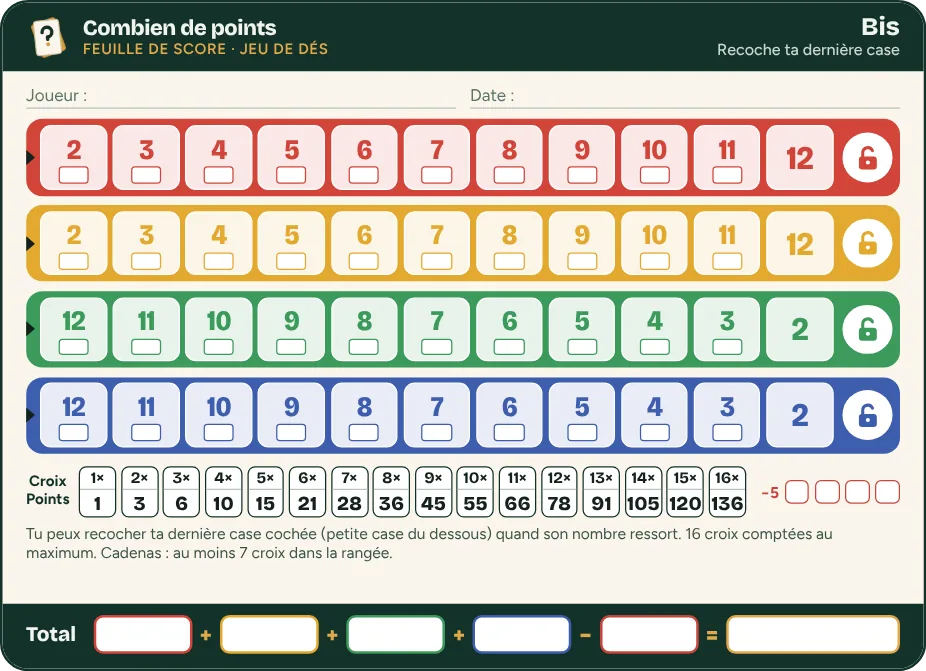Check the third -5 penalty box
926x671 pixels.
pyautogui.click(x=857, y=492)
